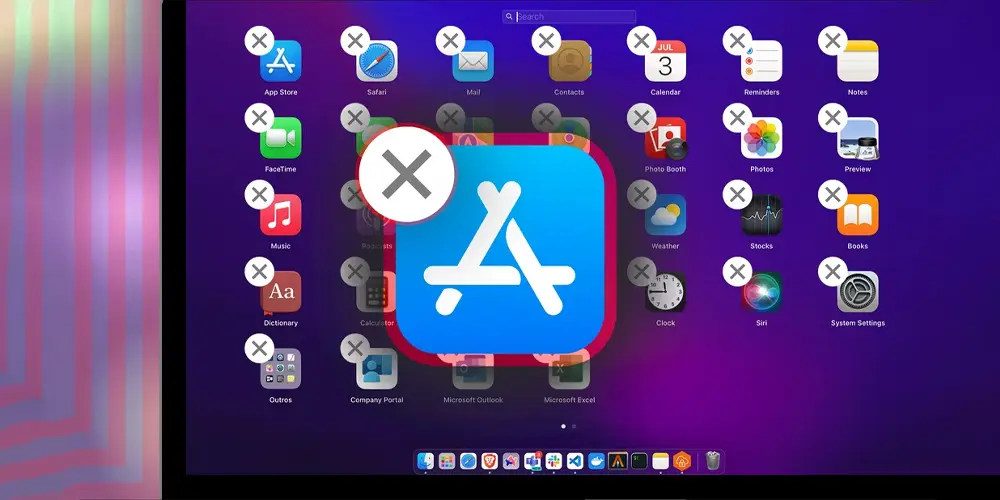1000x500 pixels.
Task: Launch the Weather app
Action: point(665,215)
